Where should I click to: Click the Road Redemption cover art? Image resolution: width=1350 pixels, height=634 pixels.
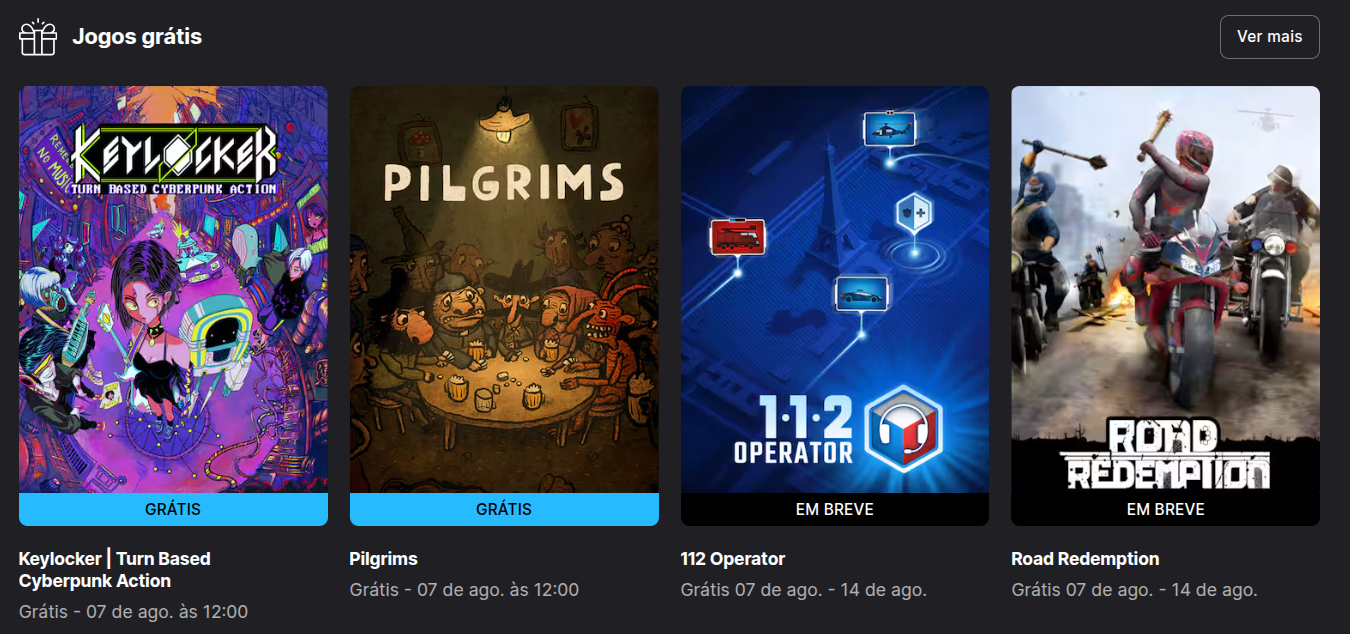1165,289
